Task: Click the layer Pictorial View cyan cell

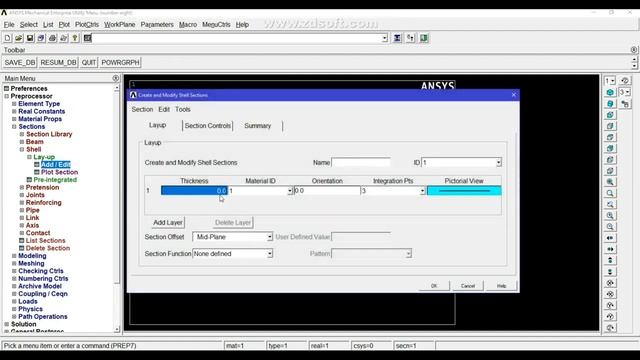Action: click(464, 191)
